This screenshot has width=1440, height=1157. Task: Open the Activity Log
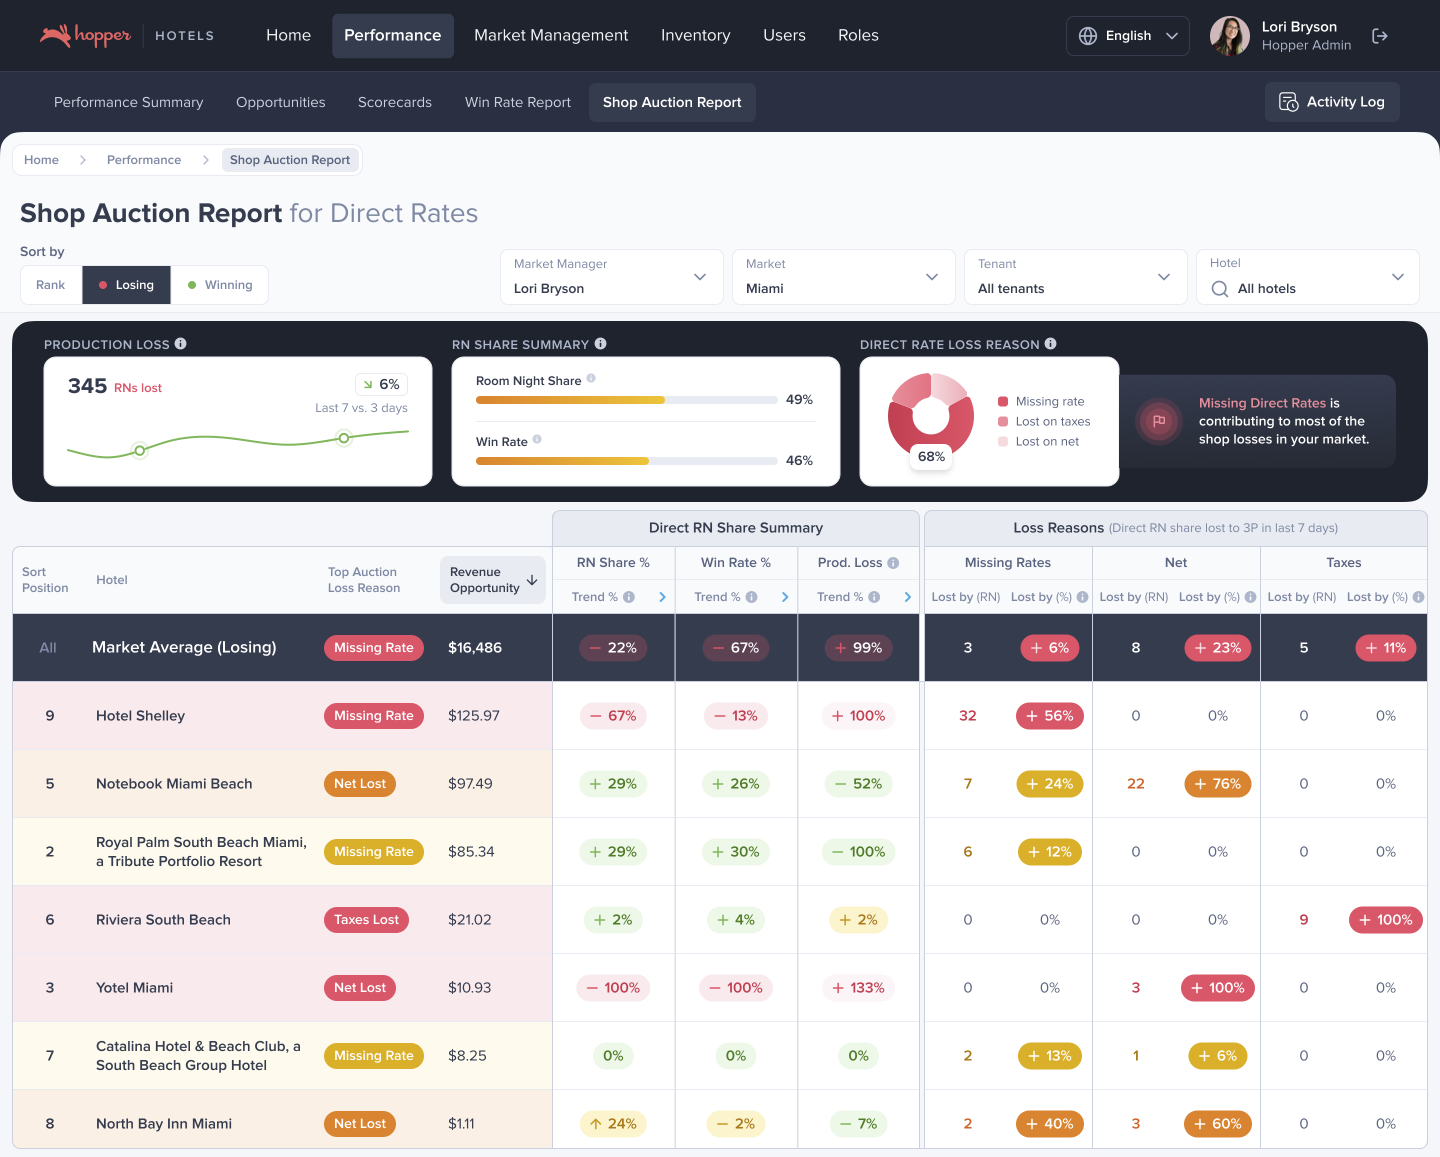pos(1332,102)
